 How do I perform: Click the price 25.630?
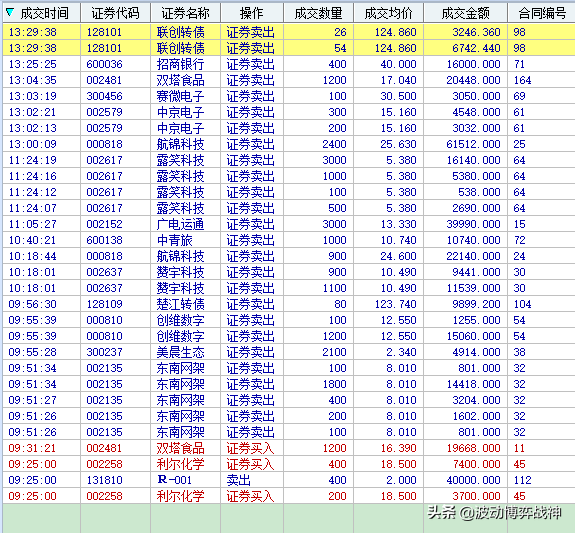click(x=398, y=144)
